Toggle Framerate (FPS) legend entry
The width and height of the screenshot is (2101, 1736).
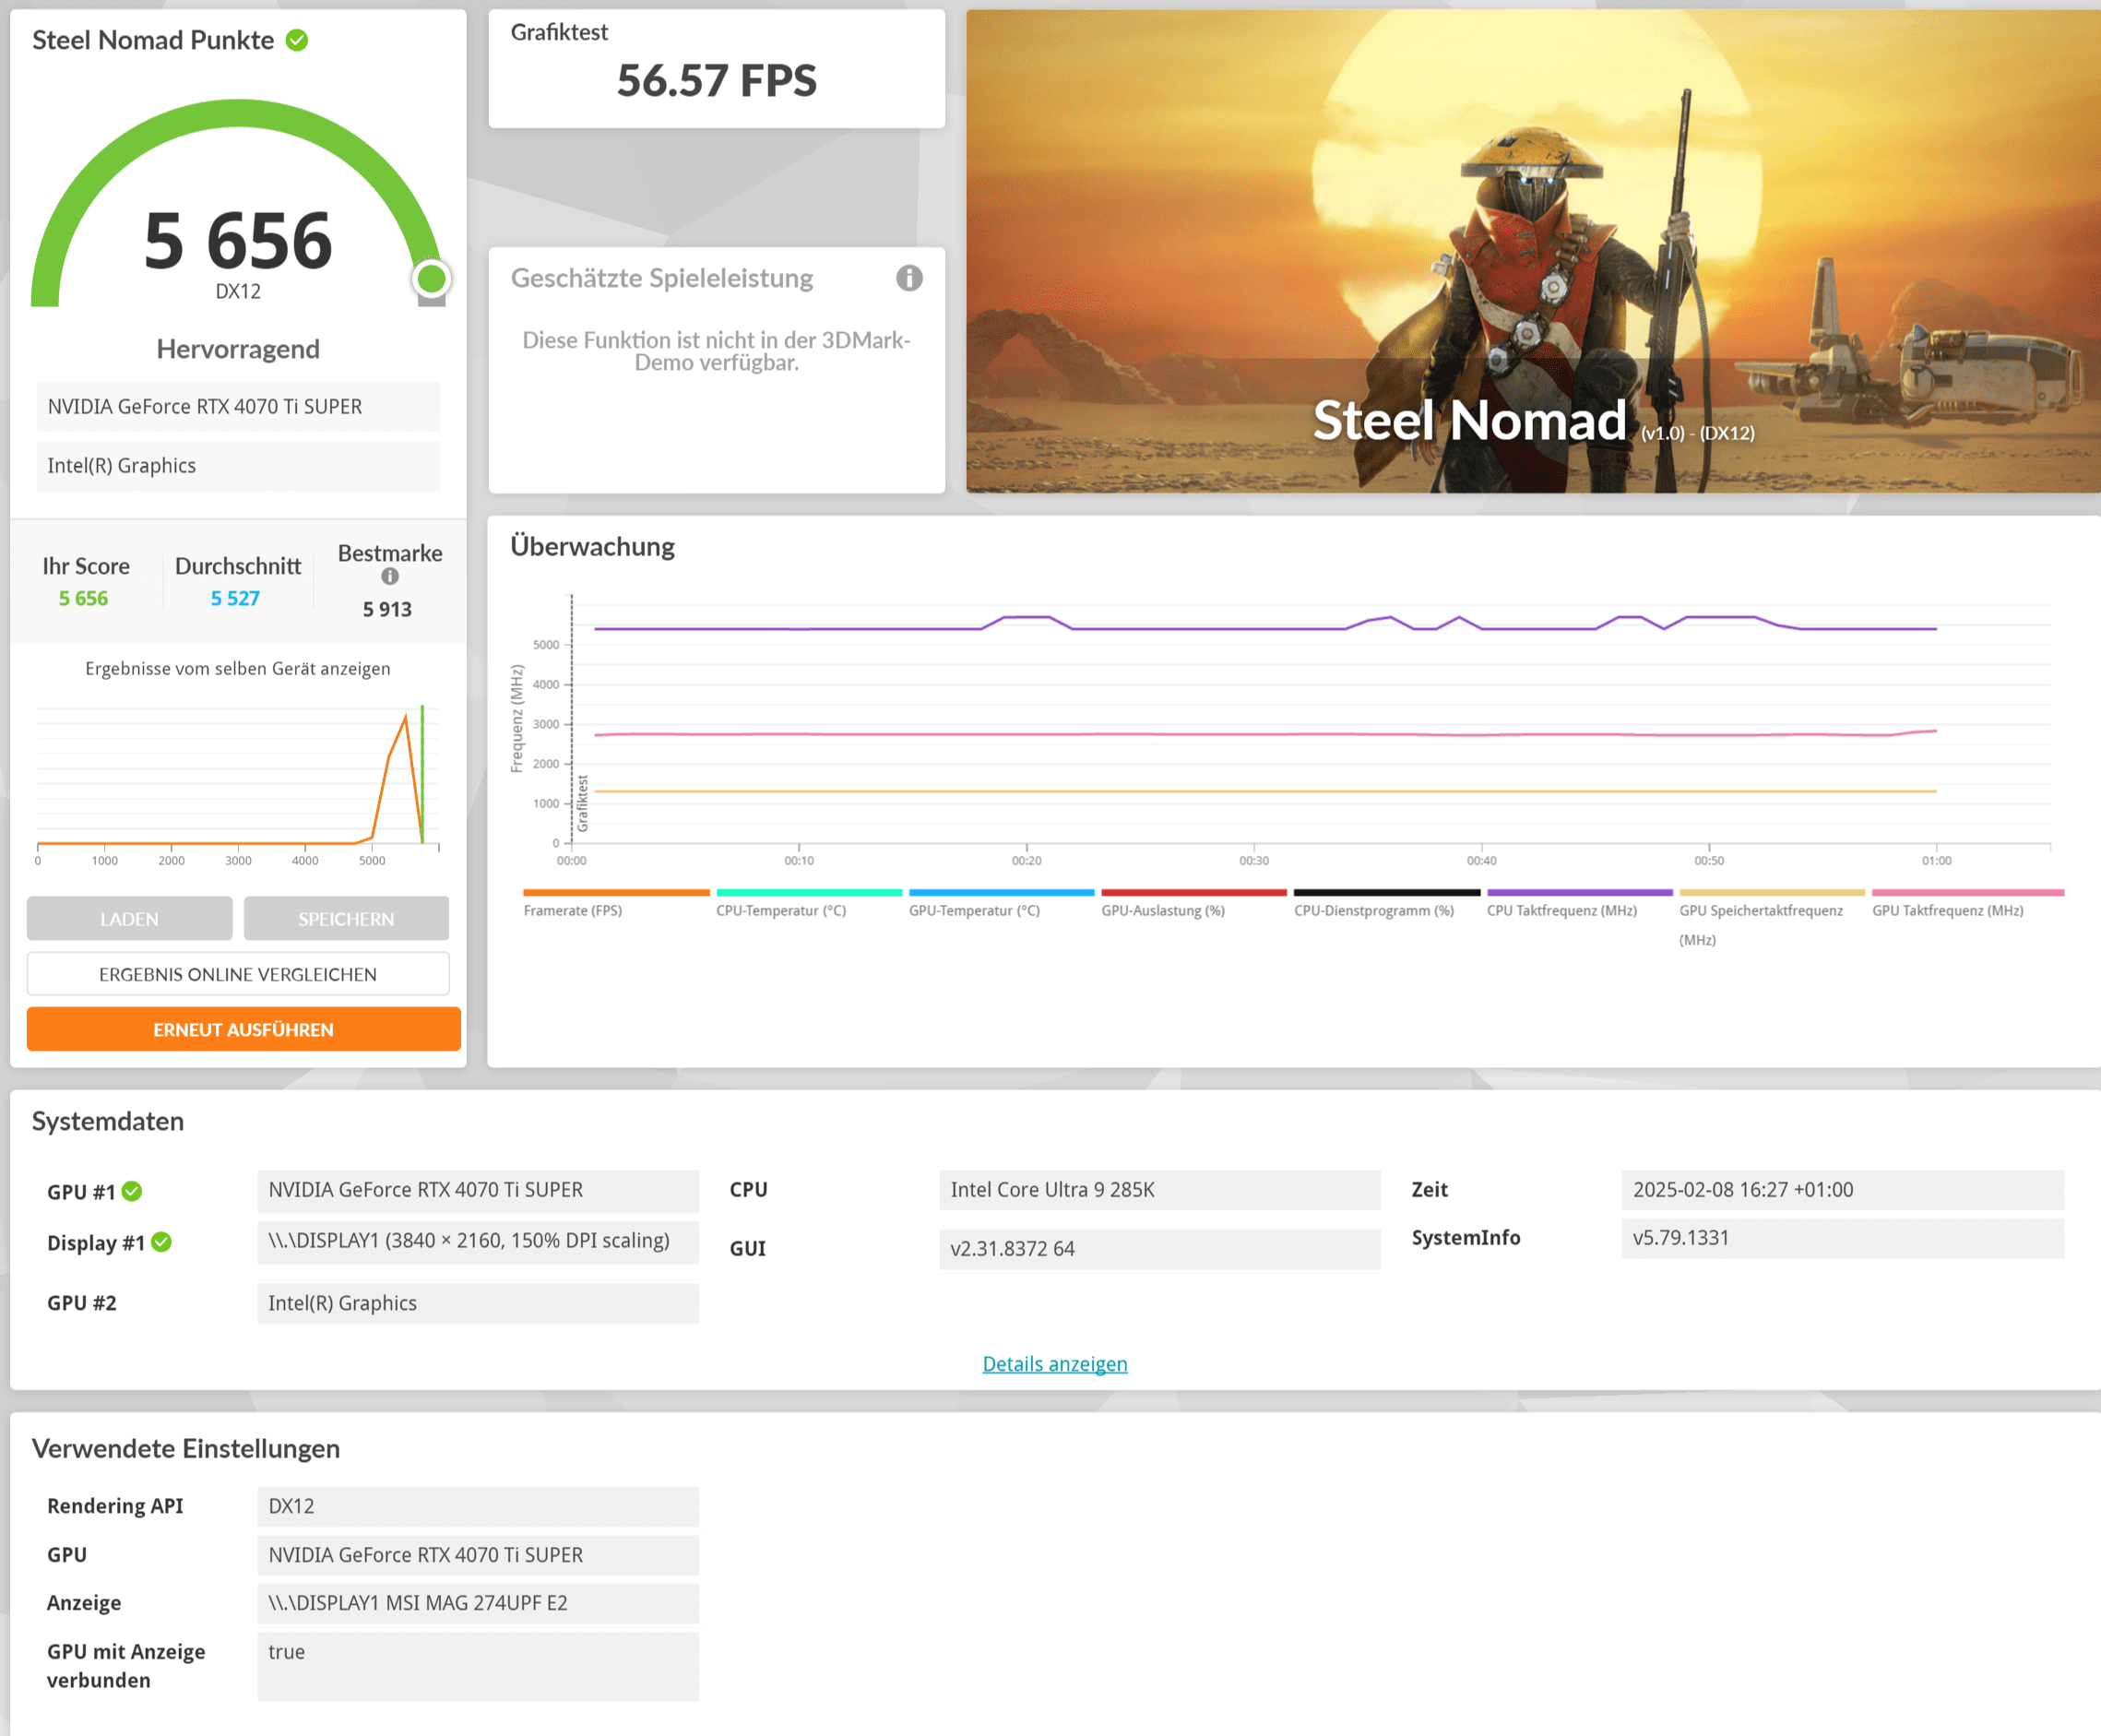pyautogui.click(x=573, y=910)
